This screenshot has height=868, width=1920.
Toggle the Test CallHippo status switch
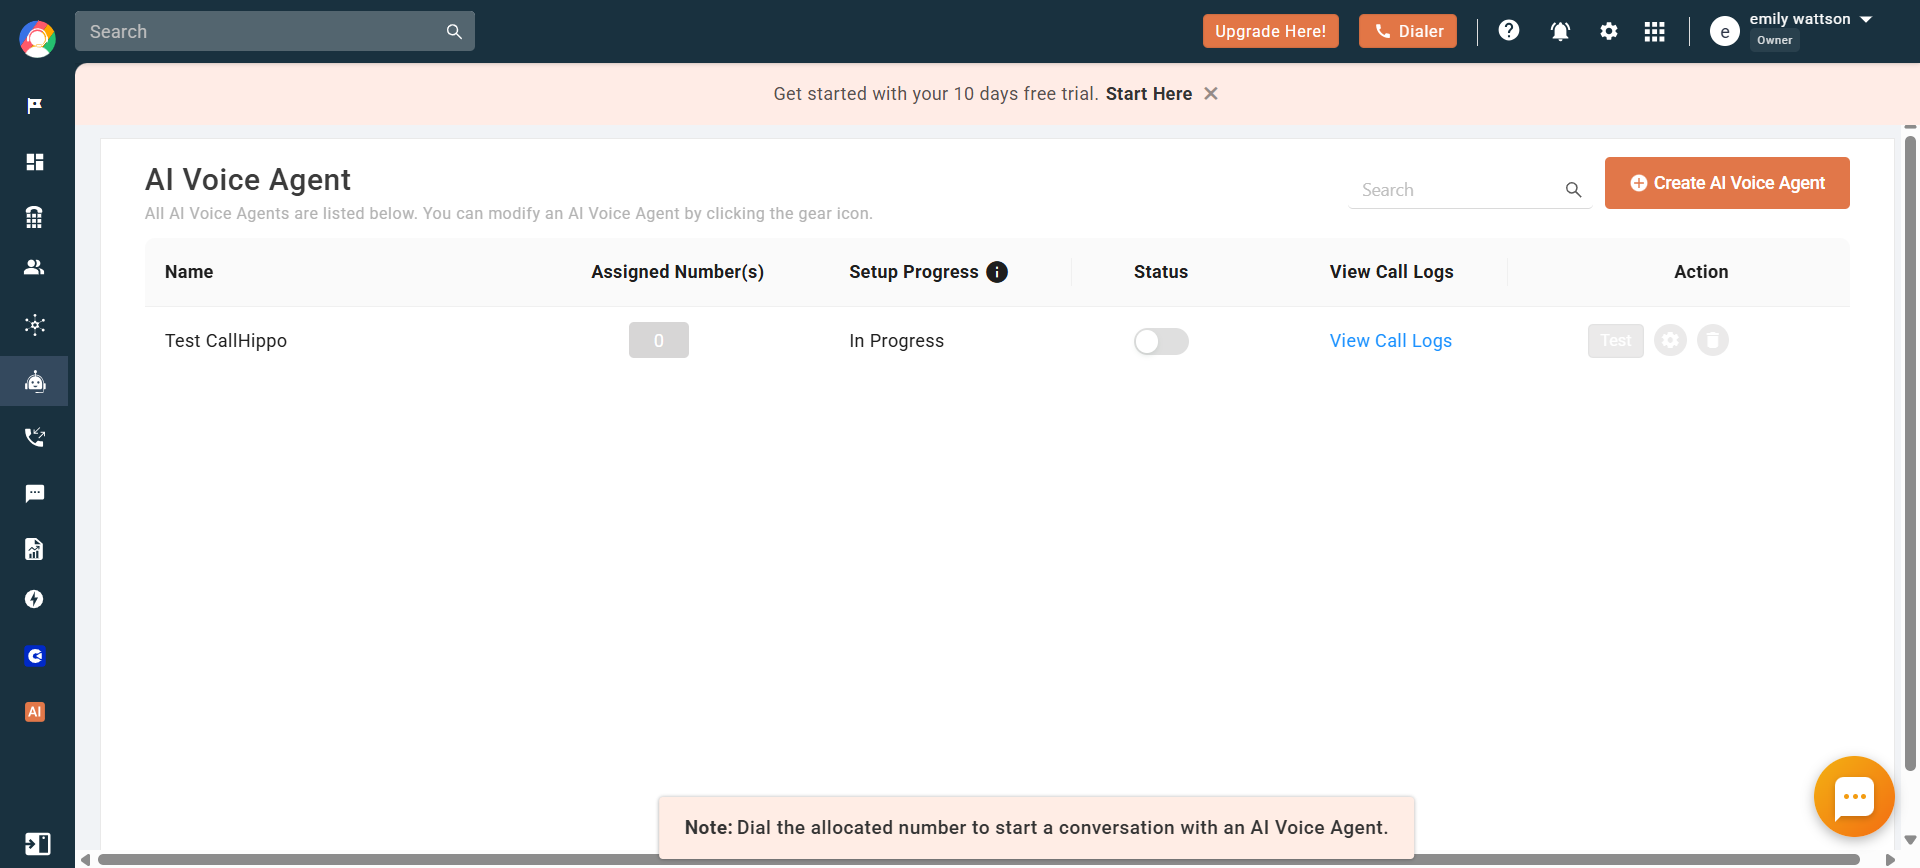(x=1161, y=341)
